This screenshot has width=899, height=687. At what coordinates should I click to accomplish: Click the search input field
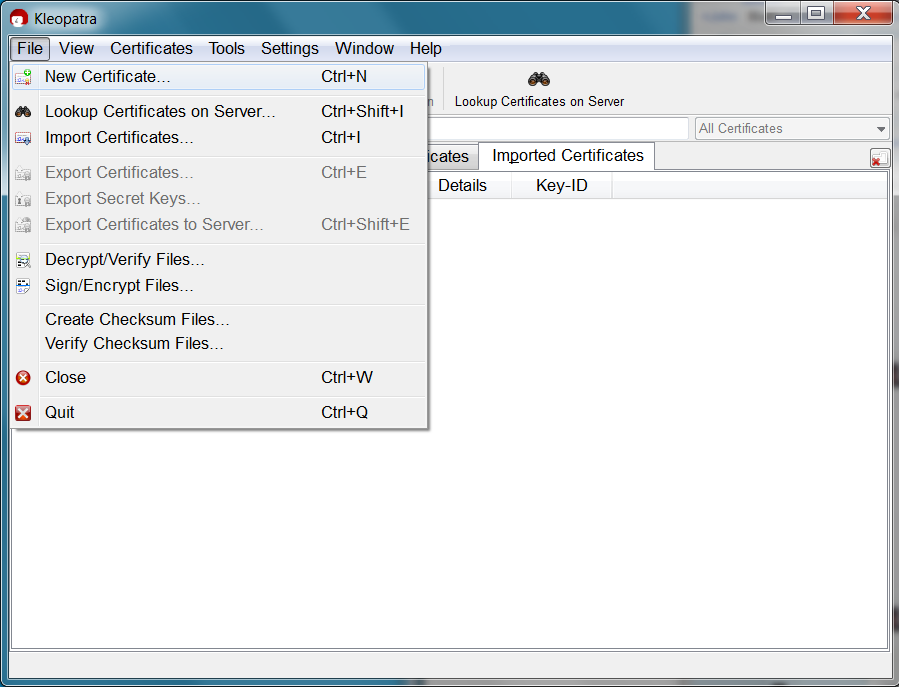[x=558, y=128]
